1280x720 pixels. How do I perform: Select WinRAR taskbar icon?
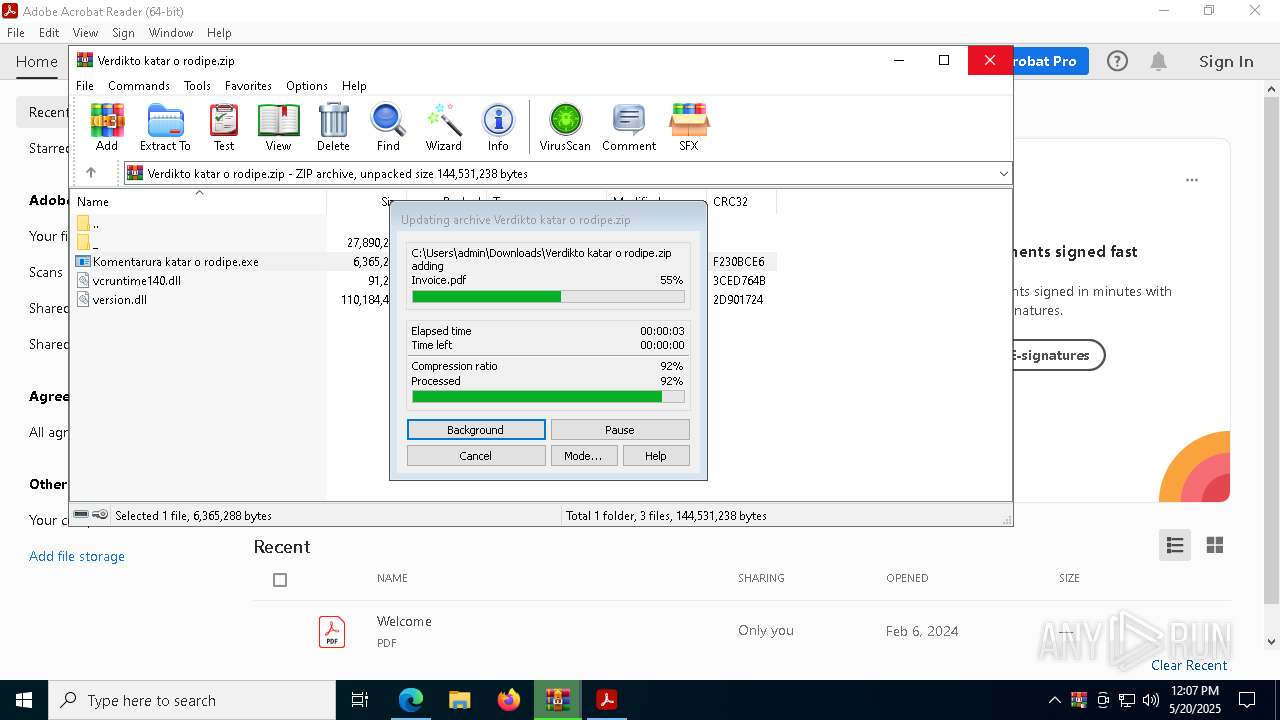click(557, 700)
